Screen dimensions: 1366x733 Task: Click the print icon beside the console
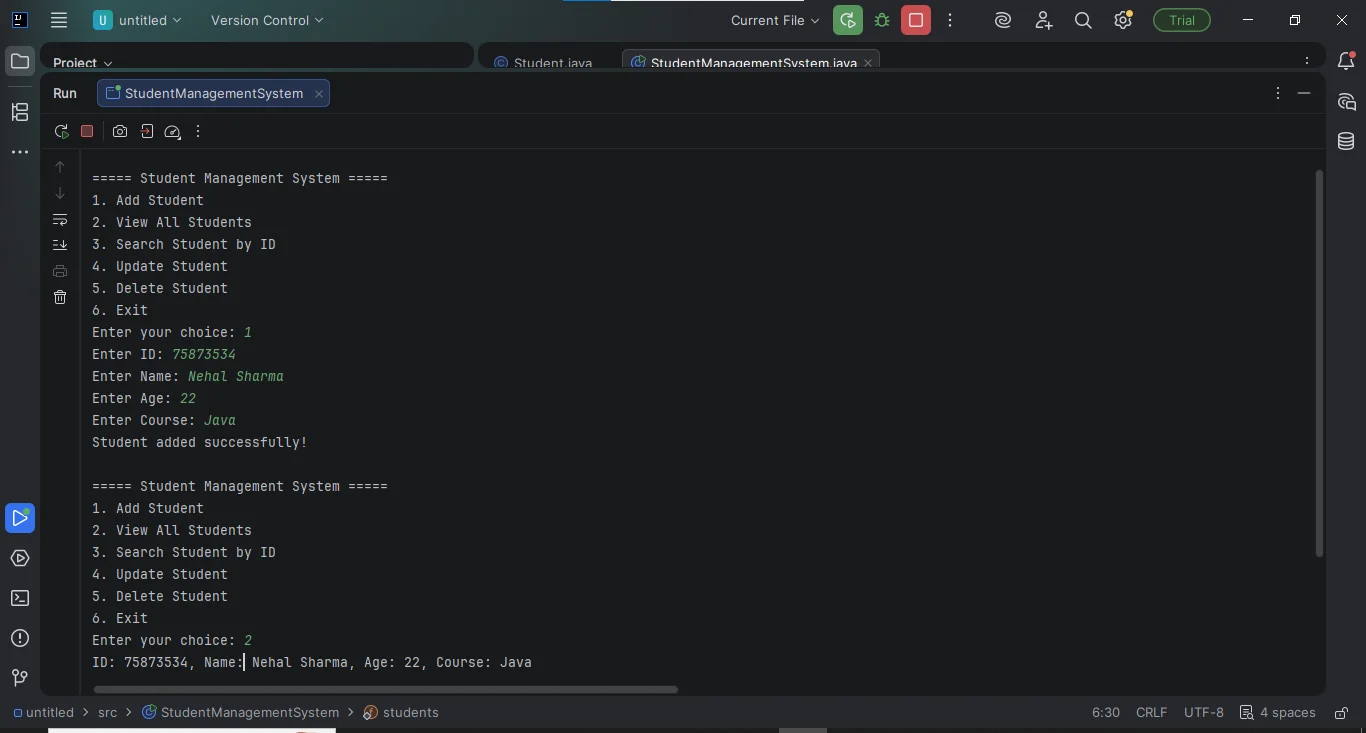click(60, 271)
